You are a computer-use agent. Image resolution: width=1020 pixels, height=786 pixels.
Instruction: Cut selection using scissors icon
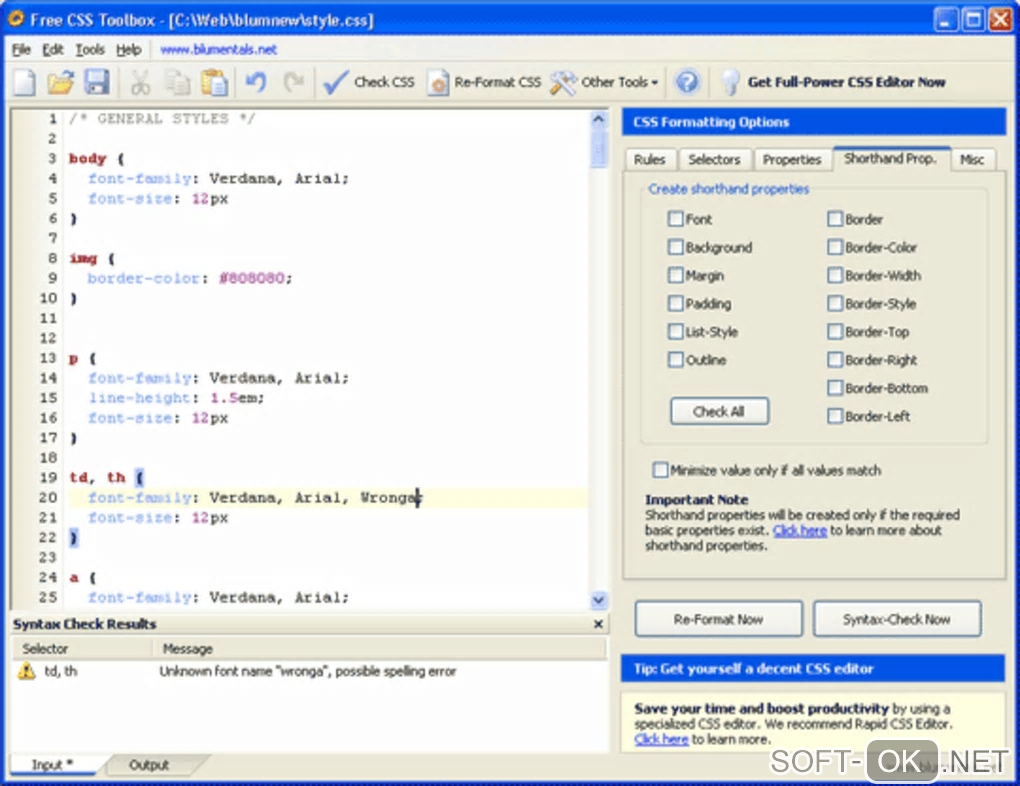click(141, 83)
